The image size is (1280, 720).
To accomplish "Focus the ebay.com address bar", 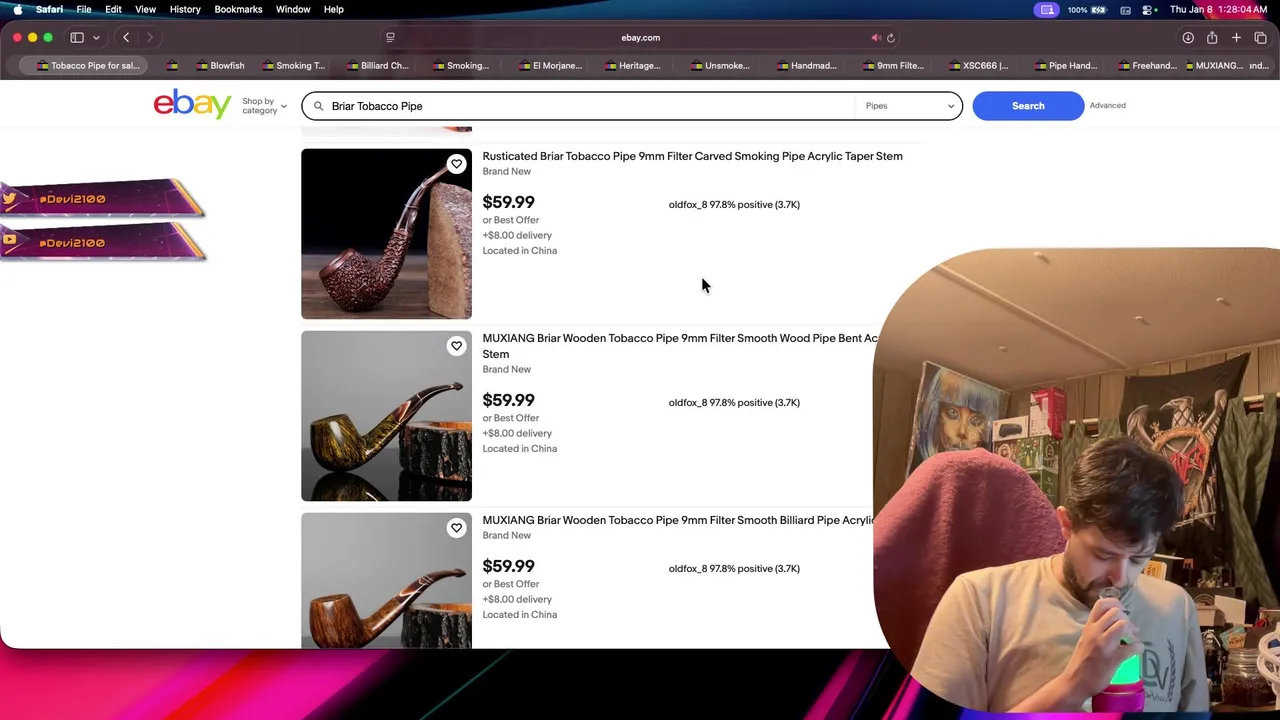I will click(640, 37).
